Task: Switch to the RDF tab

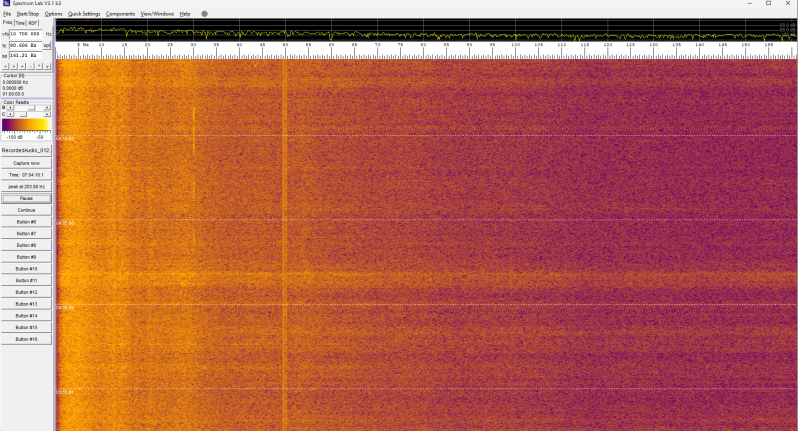Action: (33, 23)
